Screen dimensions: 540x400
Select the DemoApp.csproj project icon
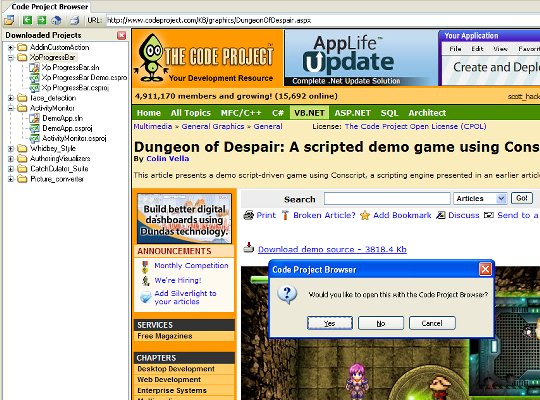(x=34, y=129)
